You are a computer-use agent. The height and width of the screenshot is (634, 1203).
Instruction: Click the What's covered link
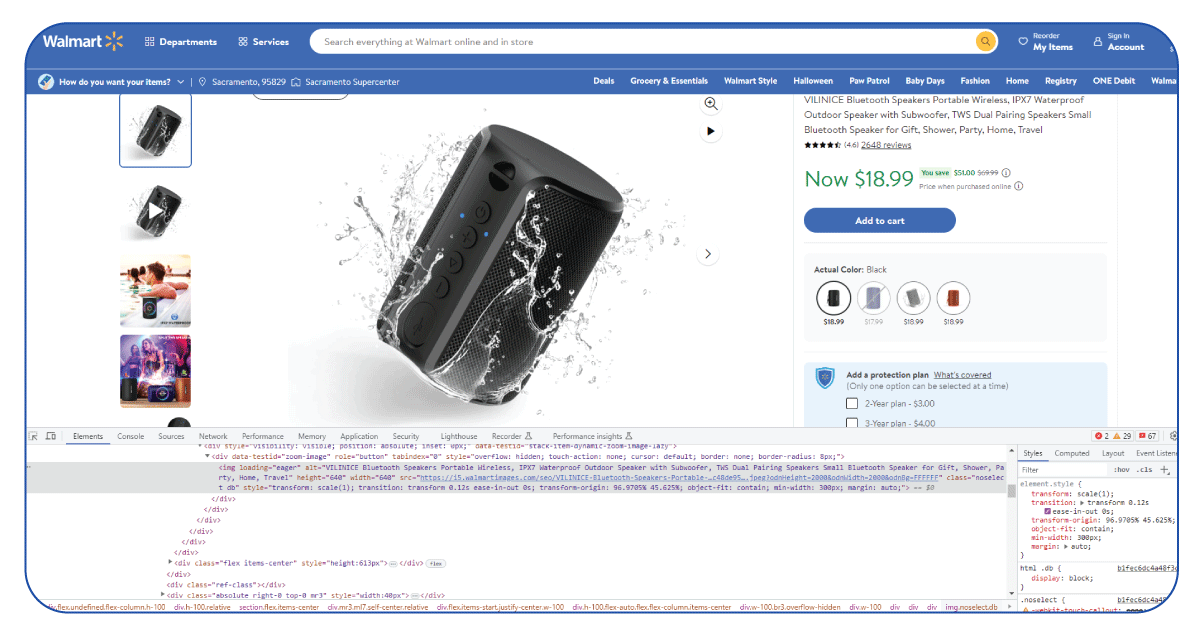(x=963, y=375)
